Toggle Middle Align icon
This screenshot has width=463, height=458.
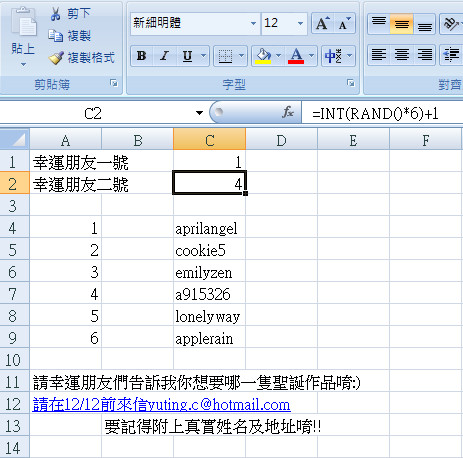tap(402, 23)
